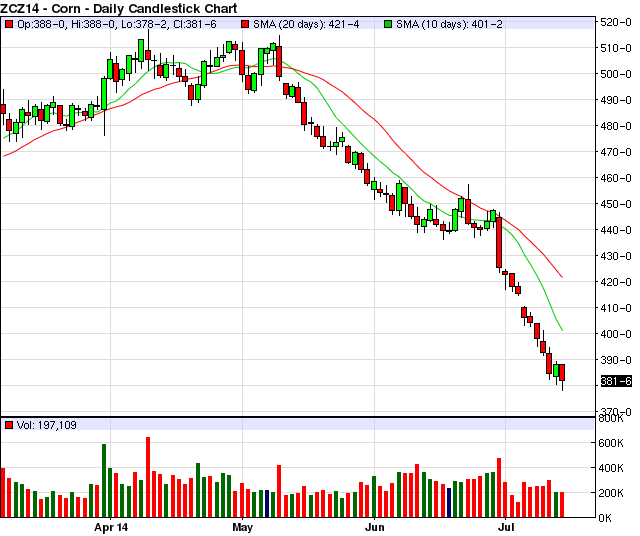Click the 'Jul' date axis label
640x536 pixels.
tap(506, 527)
